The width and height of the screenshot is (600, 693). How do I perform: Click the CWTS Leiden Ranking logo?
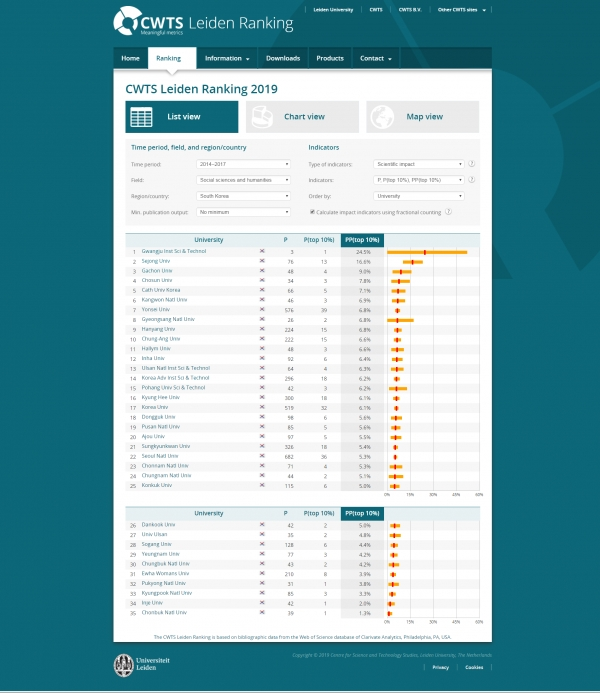pos(203,21)
